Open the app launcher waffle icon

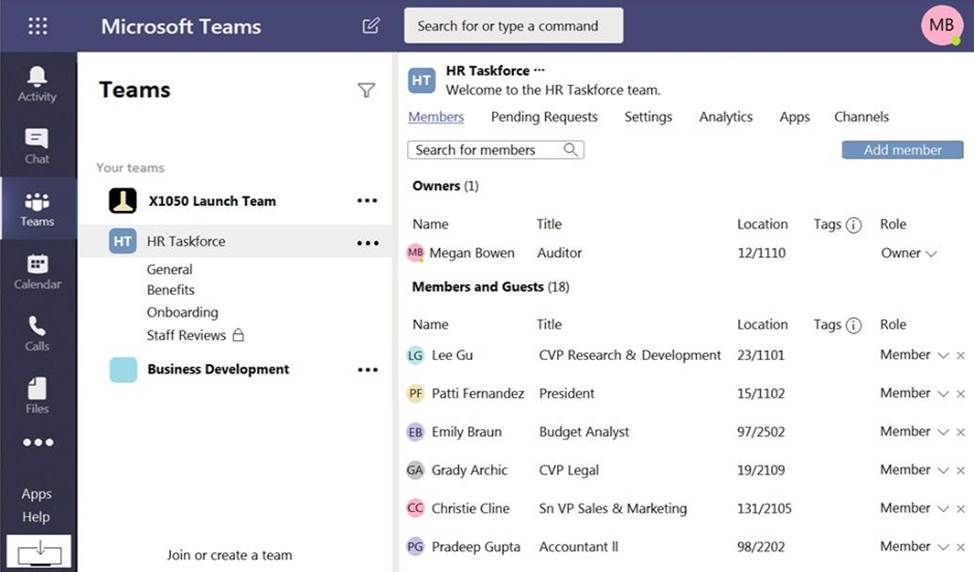coord(37,26)
